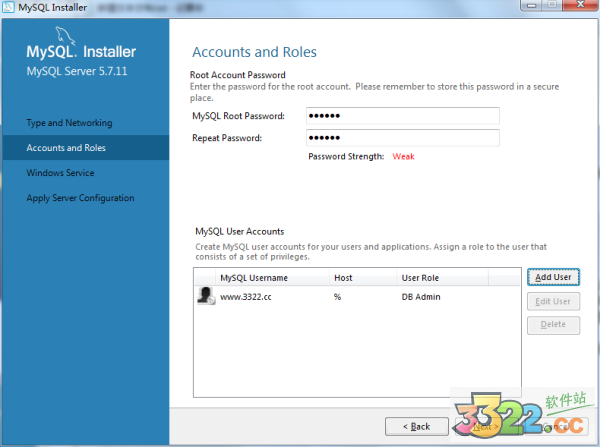600x447 pixels.
Task: Minimize the MySQL Installer window
Action: click(x=532, y=5)
